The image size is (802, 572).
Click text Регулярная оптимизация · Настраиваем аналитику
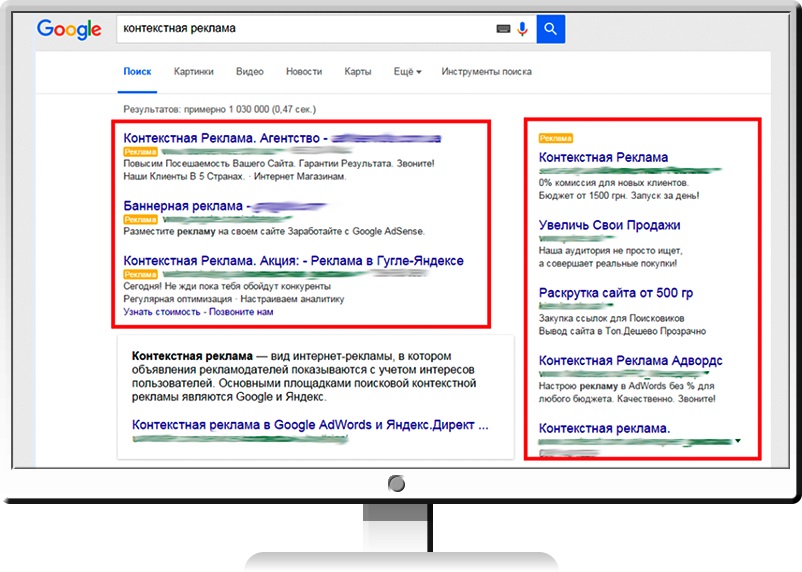[x=234, y=299]
